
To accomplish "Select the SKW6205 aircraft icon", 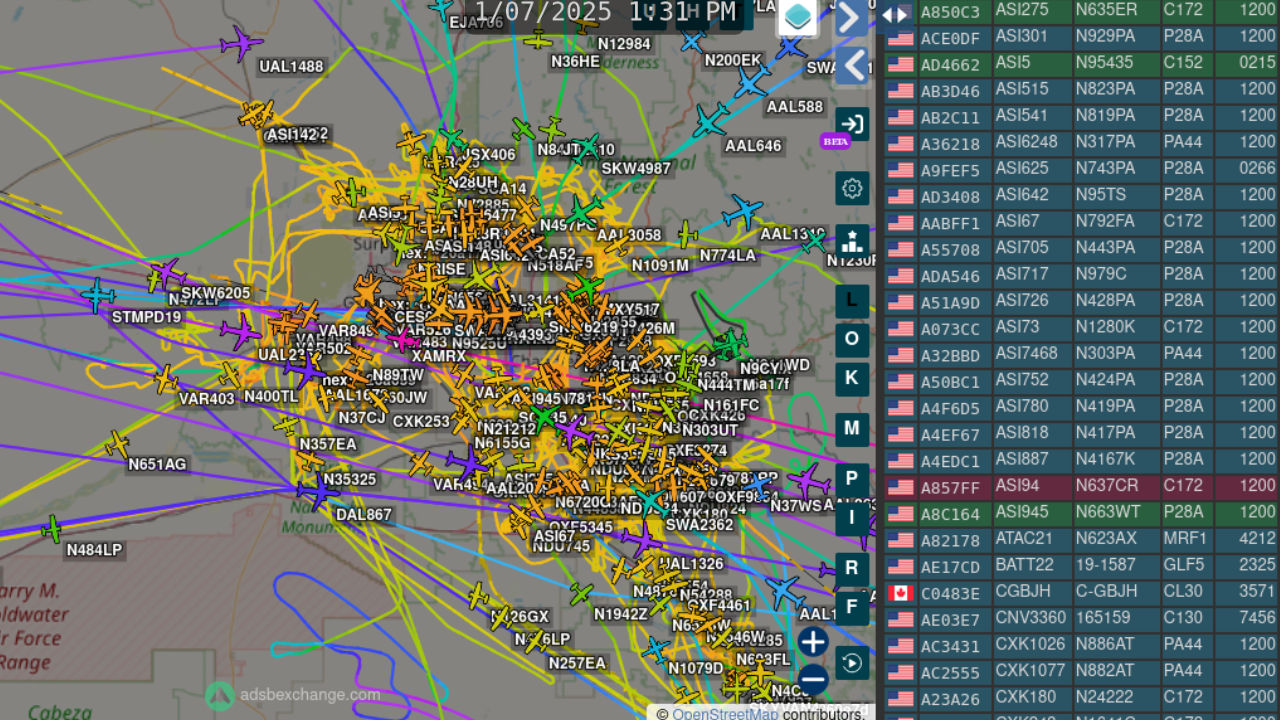I will pos(166,273).
